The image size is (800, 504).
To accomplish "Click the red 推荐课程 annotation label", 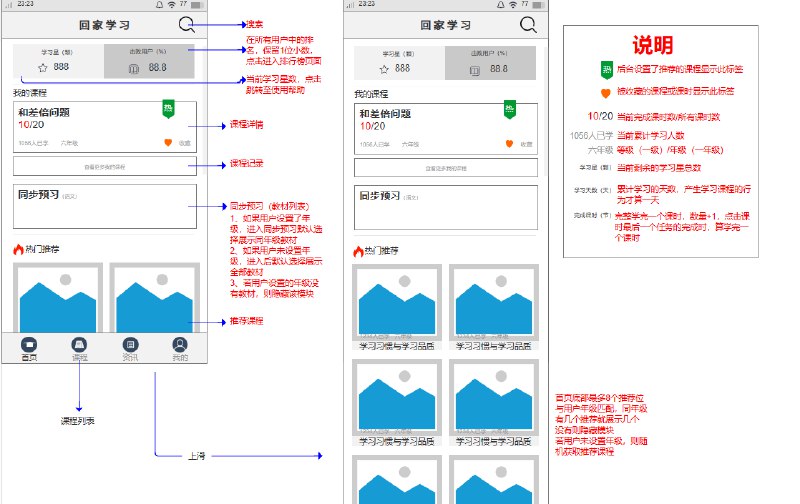I will pos(246,321).
